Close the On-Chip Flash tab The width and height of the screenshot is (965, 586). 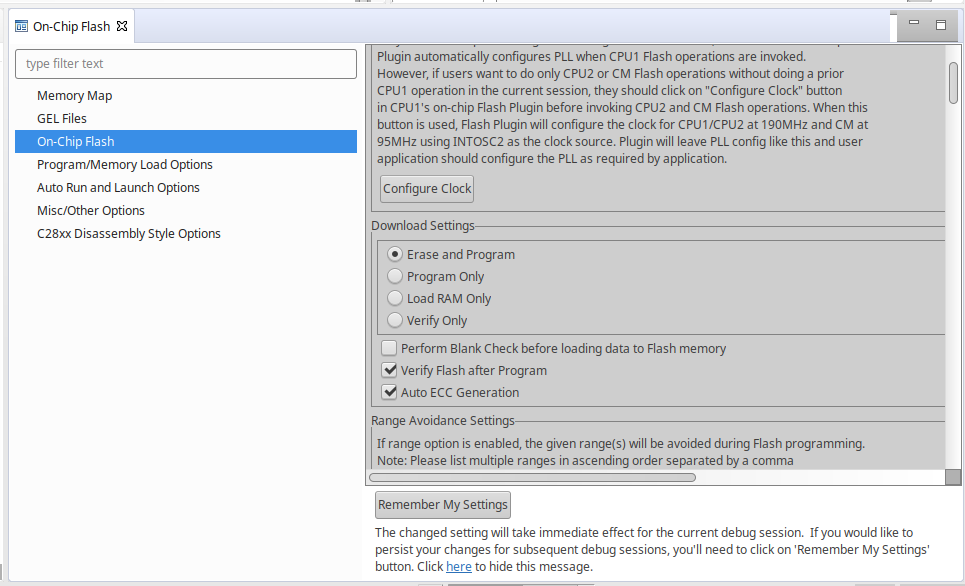coord(122,27)
